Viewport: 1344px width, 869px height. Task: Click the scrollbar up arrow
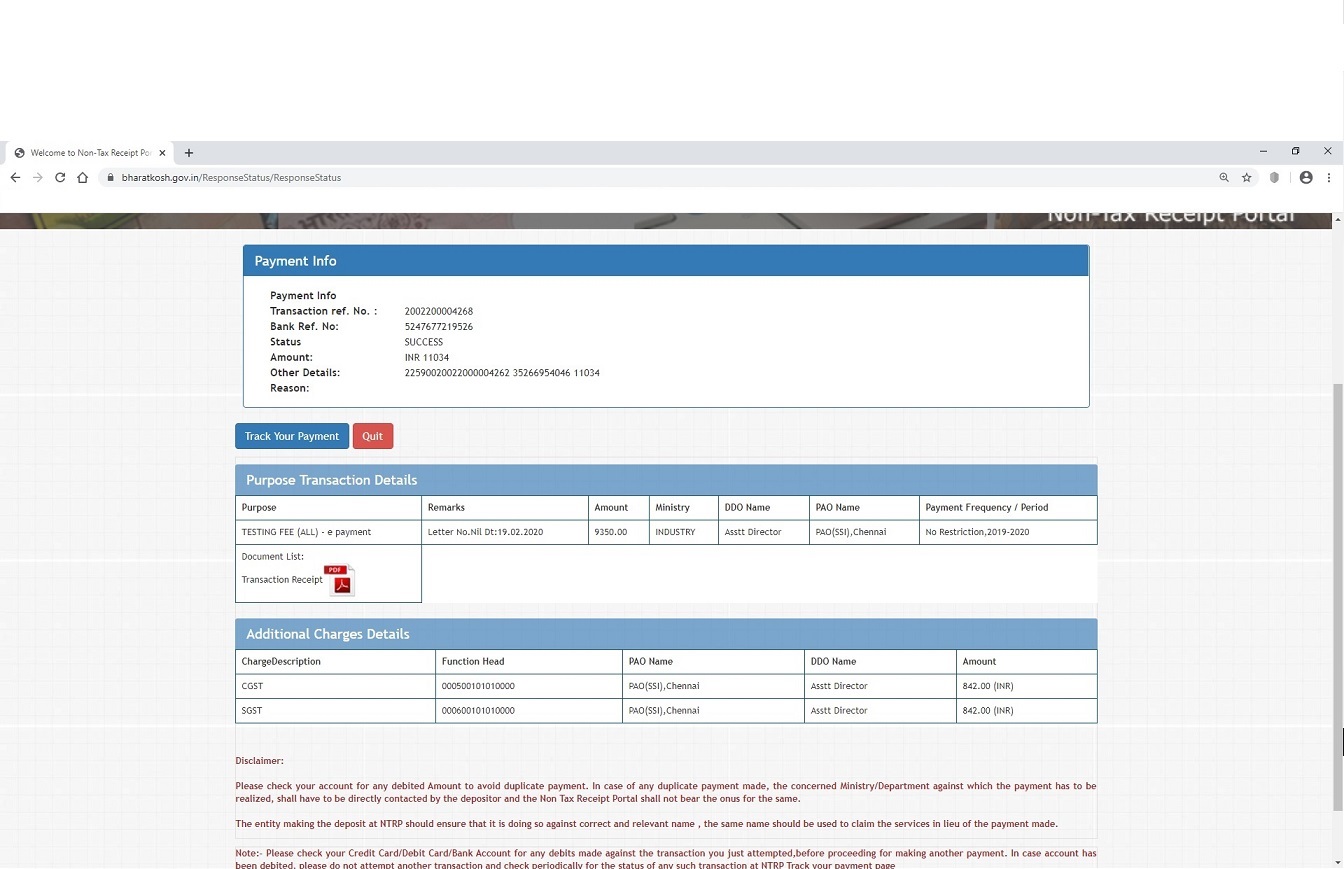tap(1338, 219)
